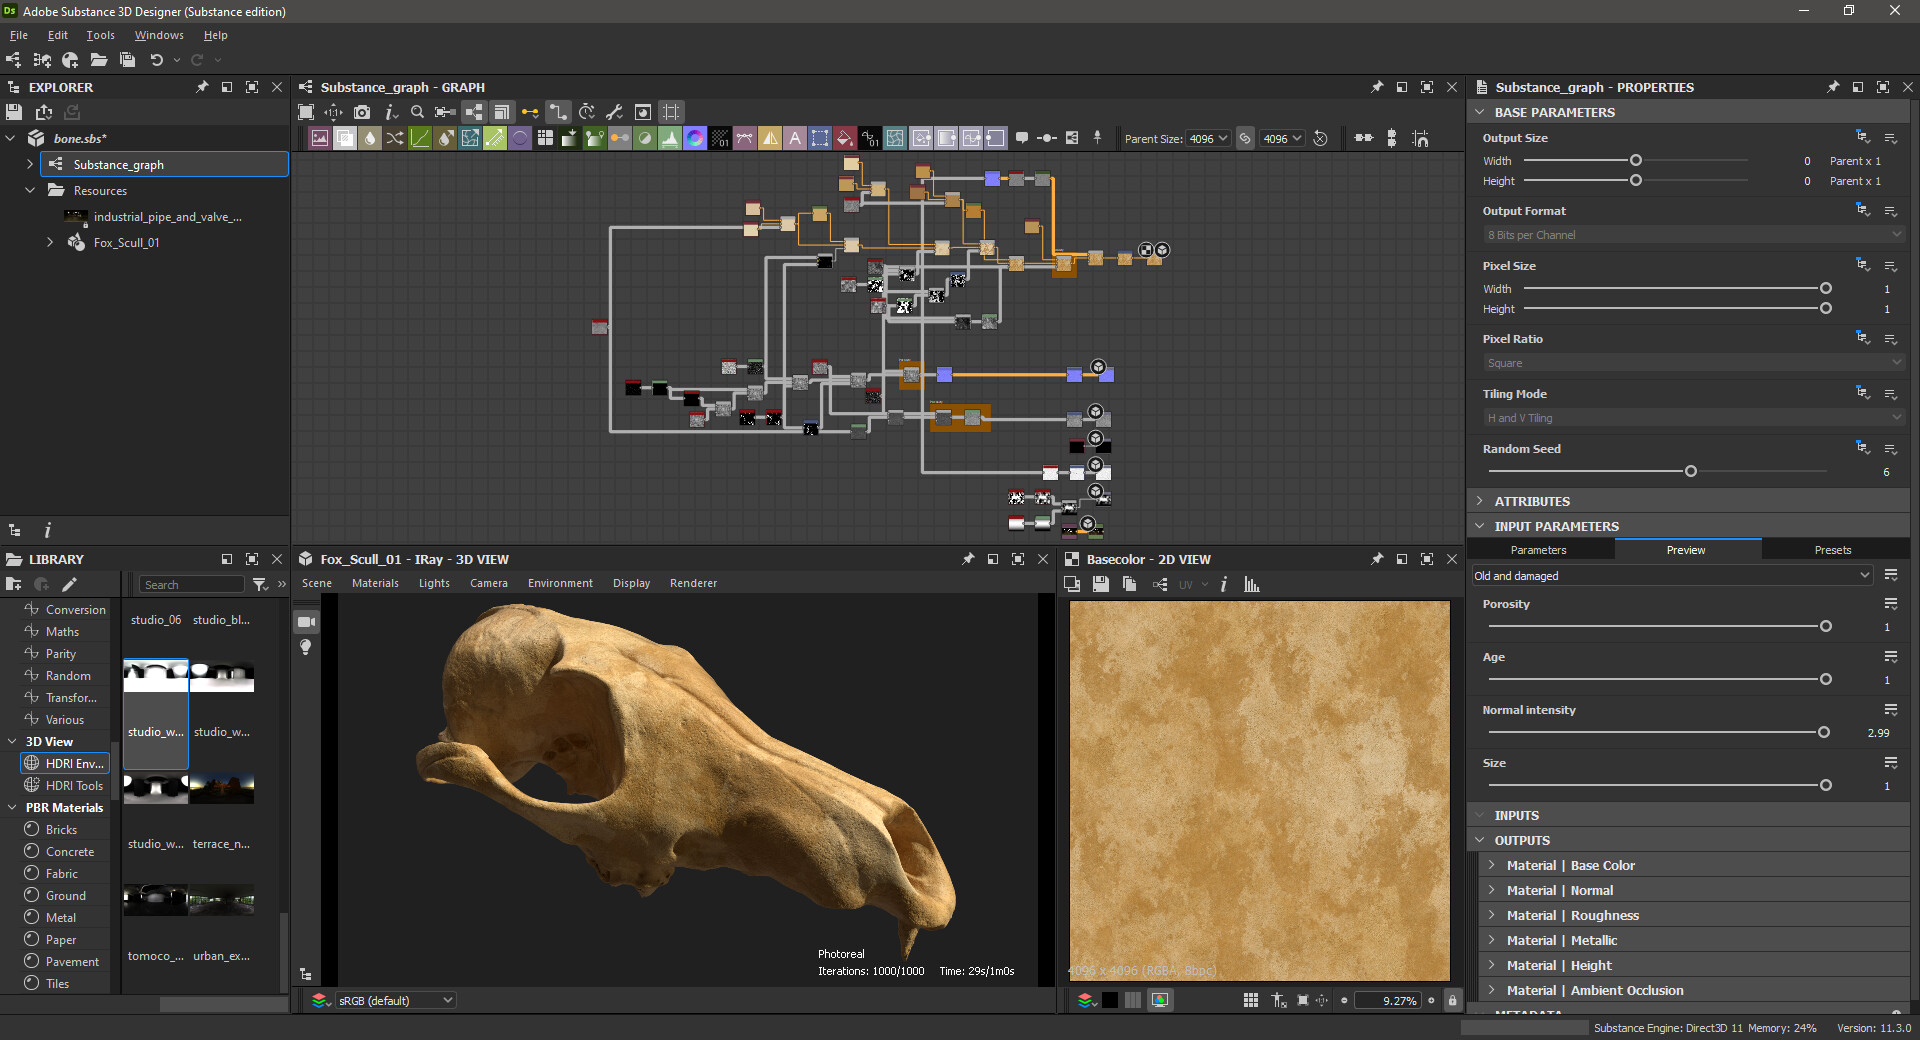Click the pencil edit icon in Library panel

[x=68, y=584]
